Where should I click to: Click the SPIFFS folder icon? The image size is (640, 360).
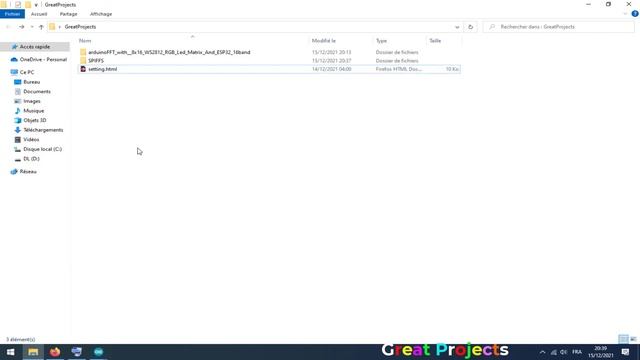pyautogui.click(x=83, y=61)
